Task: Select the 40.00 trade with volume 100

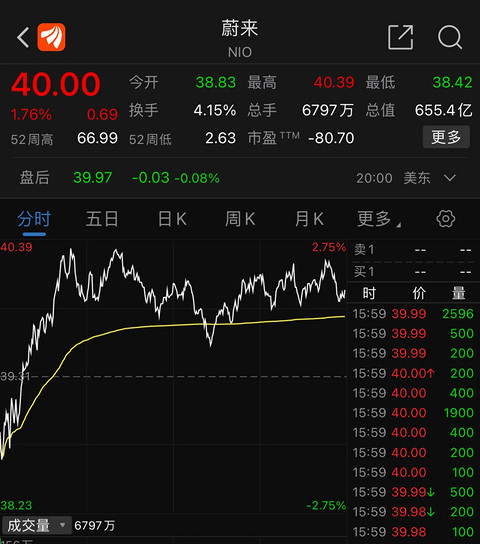Action: click(x=413, y=472)
